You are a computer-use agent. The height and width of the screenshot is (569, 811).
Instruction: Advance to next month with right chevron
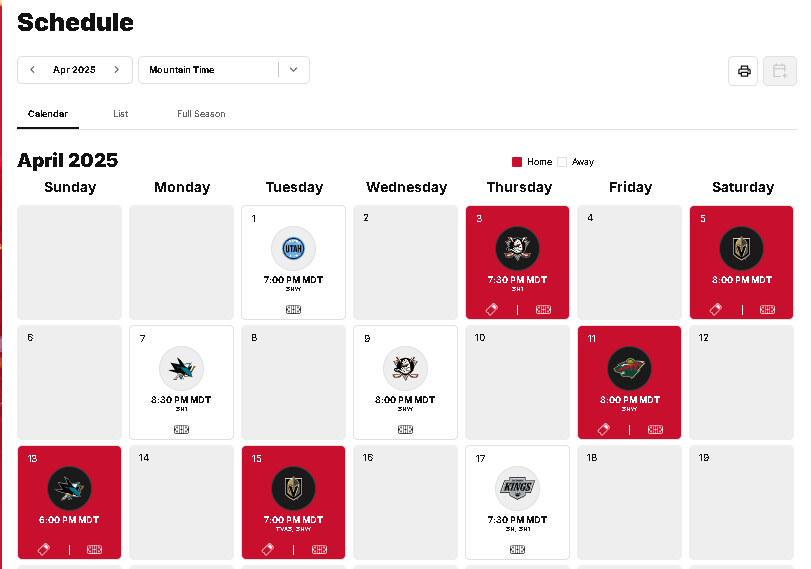tap(116, 69)
